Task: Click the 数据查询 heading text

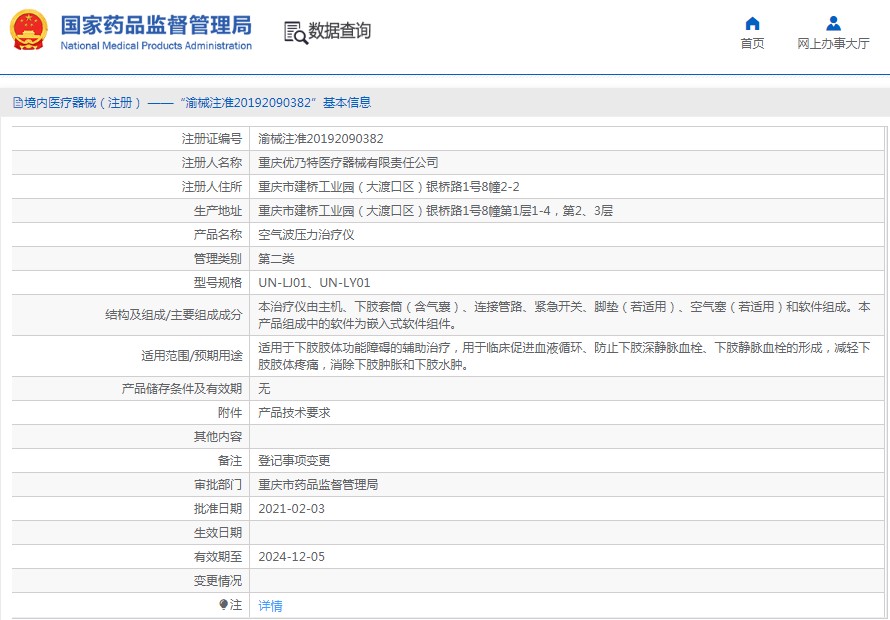Action: [x=340, y=32]
